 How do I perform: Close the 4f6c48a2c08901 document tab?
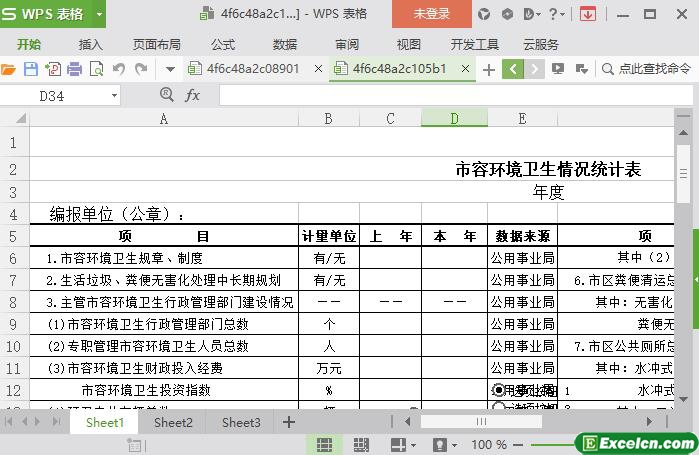coord(318,69)
